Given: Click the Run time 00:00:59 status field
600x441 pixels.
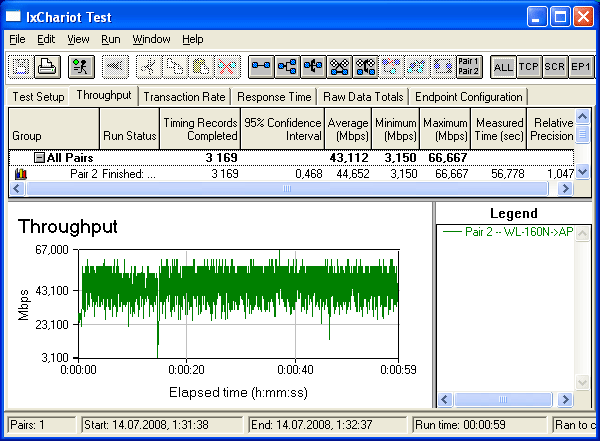Looking at the screenshot, I should coord(480,425).
